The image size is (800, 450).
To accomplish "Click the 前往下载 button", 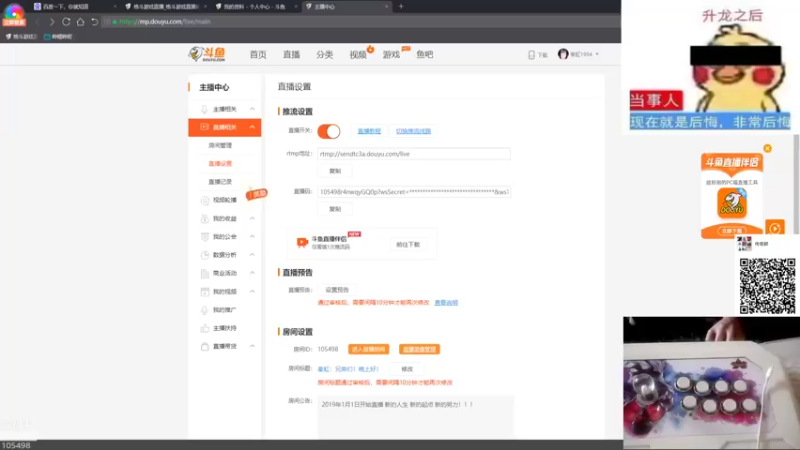I will (408, 245).
